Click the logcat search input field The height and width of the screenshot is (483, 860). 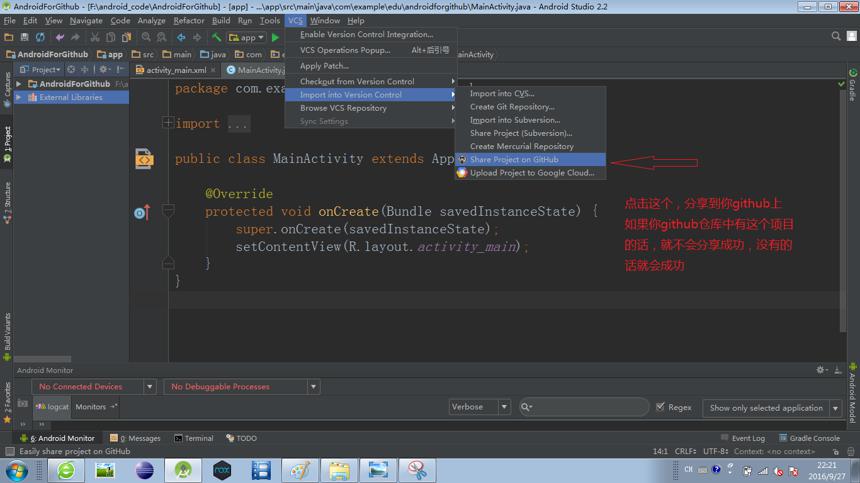(x=584, y=407)
